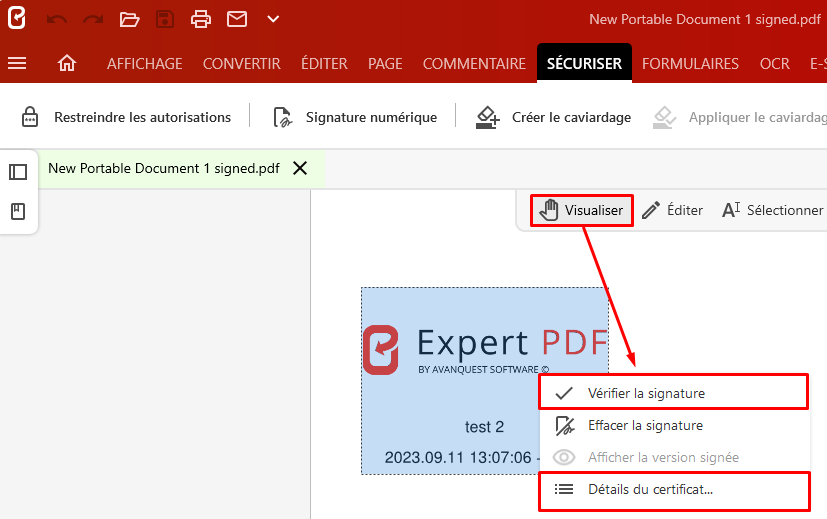Choose Signature numérique tool
This screenshot has height=519, width=827.
(x=355, y=117)
